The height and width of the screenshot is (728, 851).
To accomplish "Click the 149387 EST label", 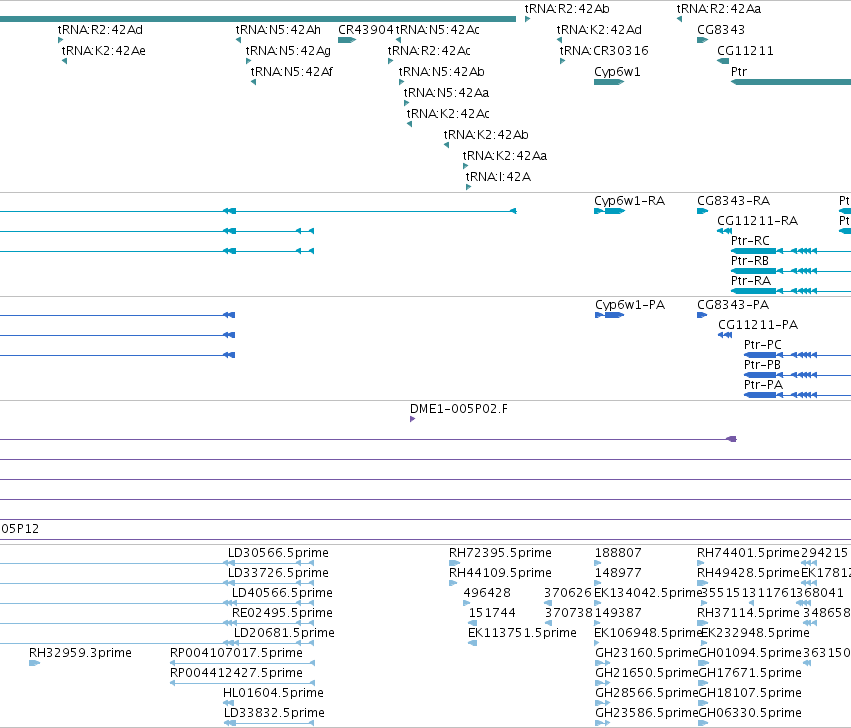I will pos(618,613).
